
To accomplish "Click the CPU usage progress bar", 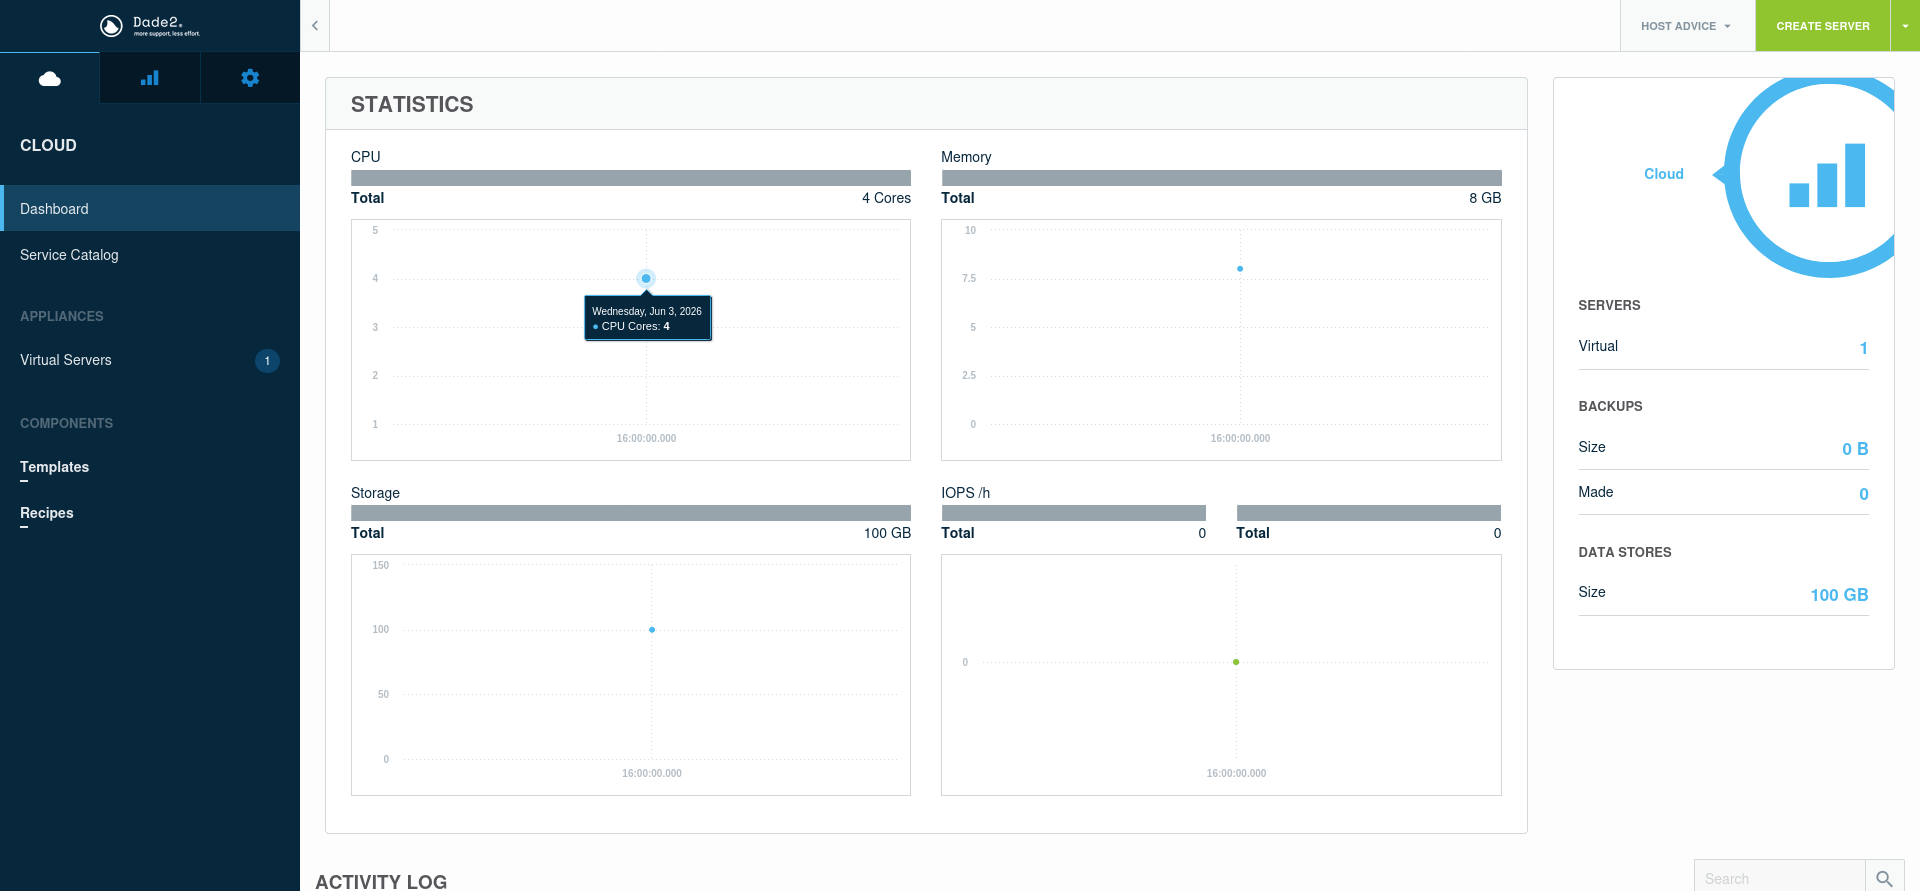I will coord(631,178).
